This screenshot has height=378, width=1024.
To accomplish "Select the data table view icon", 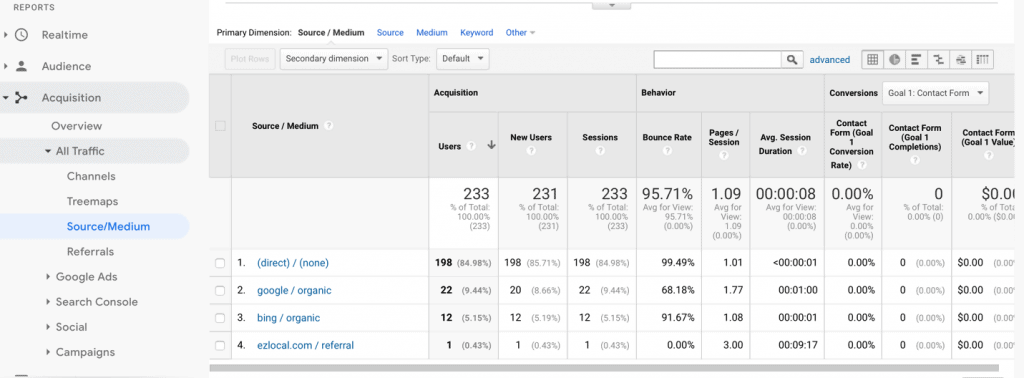I will coord(872,59).
